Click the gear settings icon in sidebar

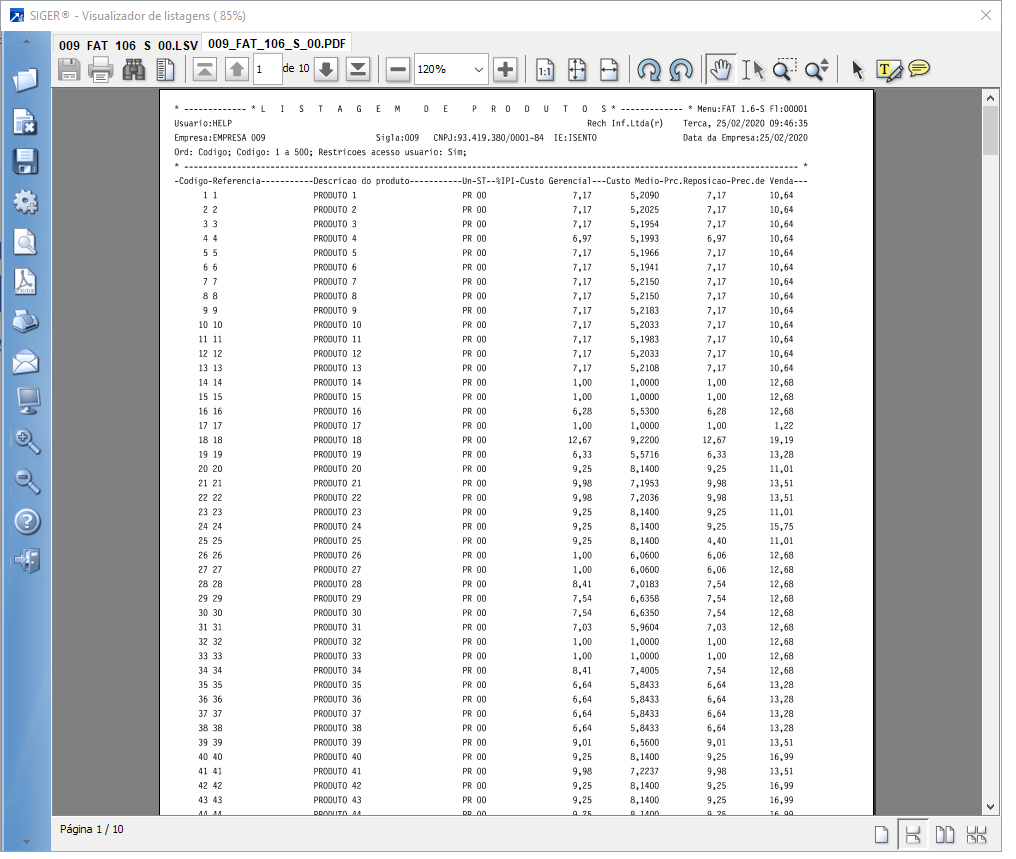click(x=26, y=202)
